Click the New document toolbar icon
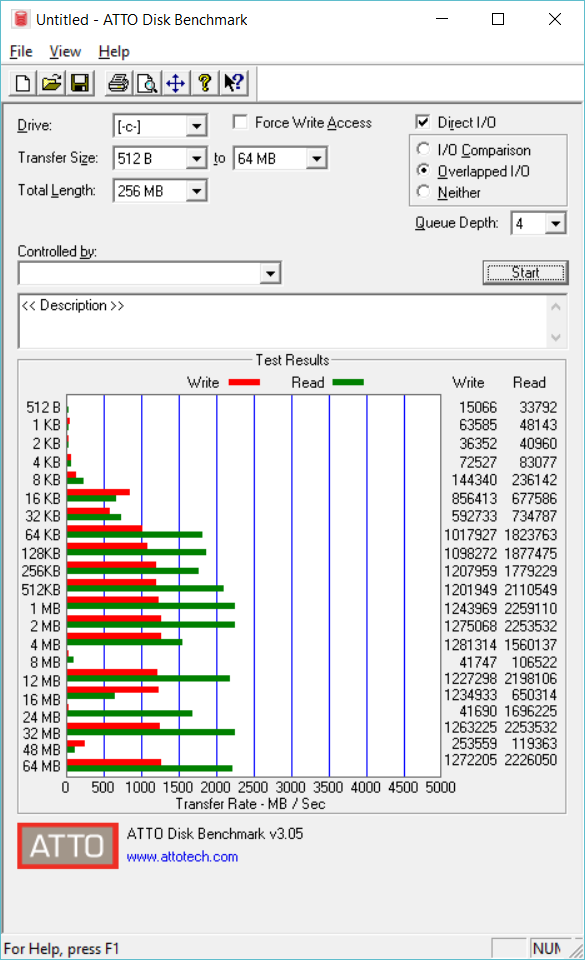 tap(23, 83)
